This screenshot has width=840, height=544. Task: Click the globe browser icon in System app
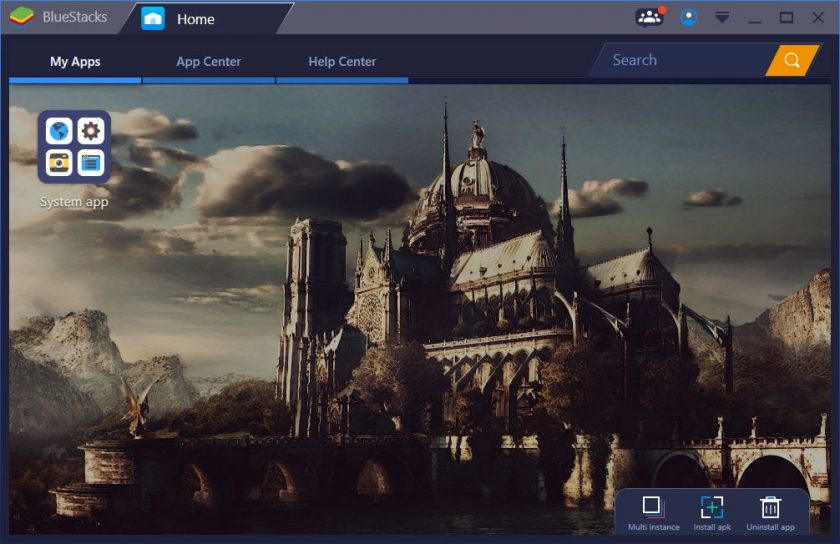pos(59,131)
